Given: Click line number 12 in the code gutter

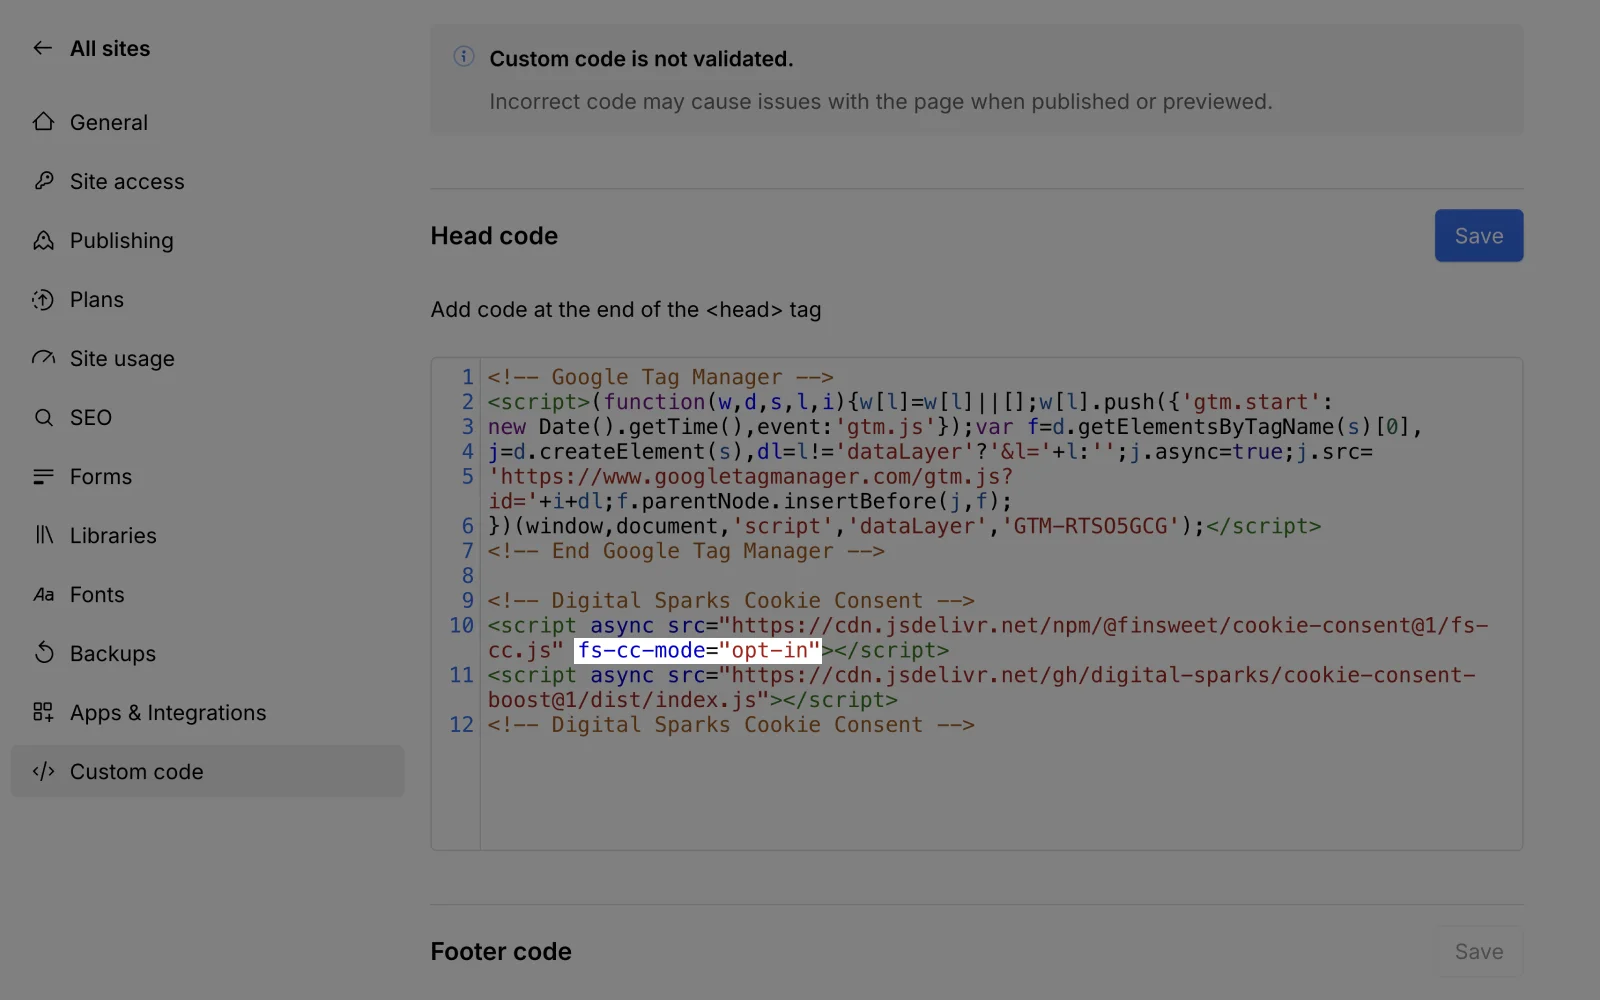Looking at the screenshot, I should tap(461, 725).
